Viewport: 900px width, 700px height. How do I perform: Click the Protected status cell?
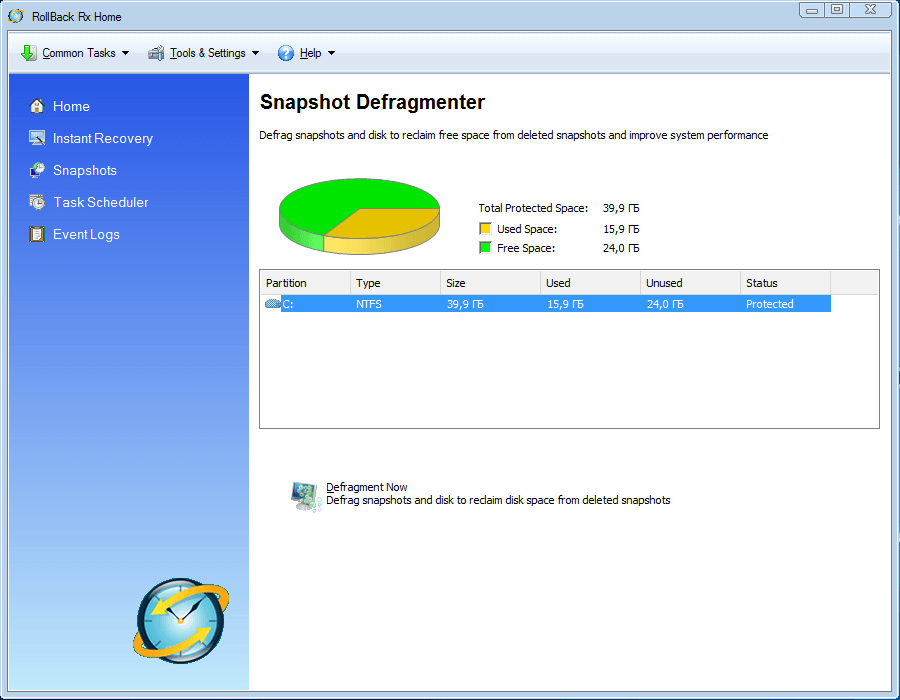(770, 304)
